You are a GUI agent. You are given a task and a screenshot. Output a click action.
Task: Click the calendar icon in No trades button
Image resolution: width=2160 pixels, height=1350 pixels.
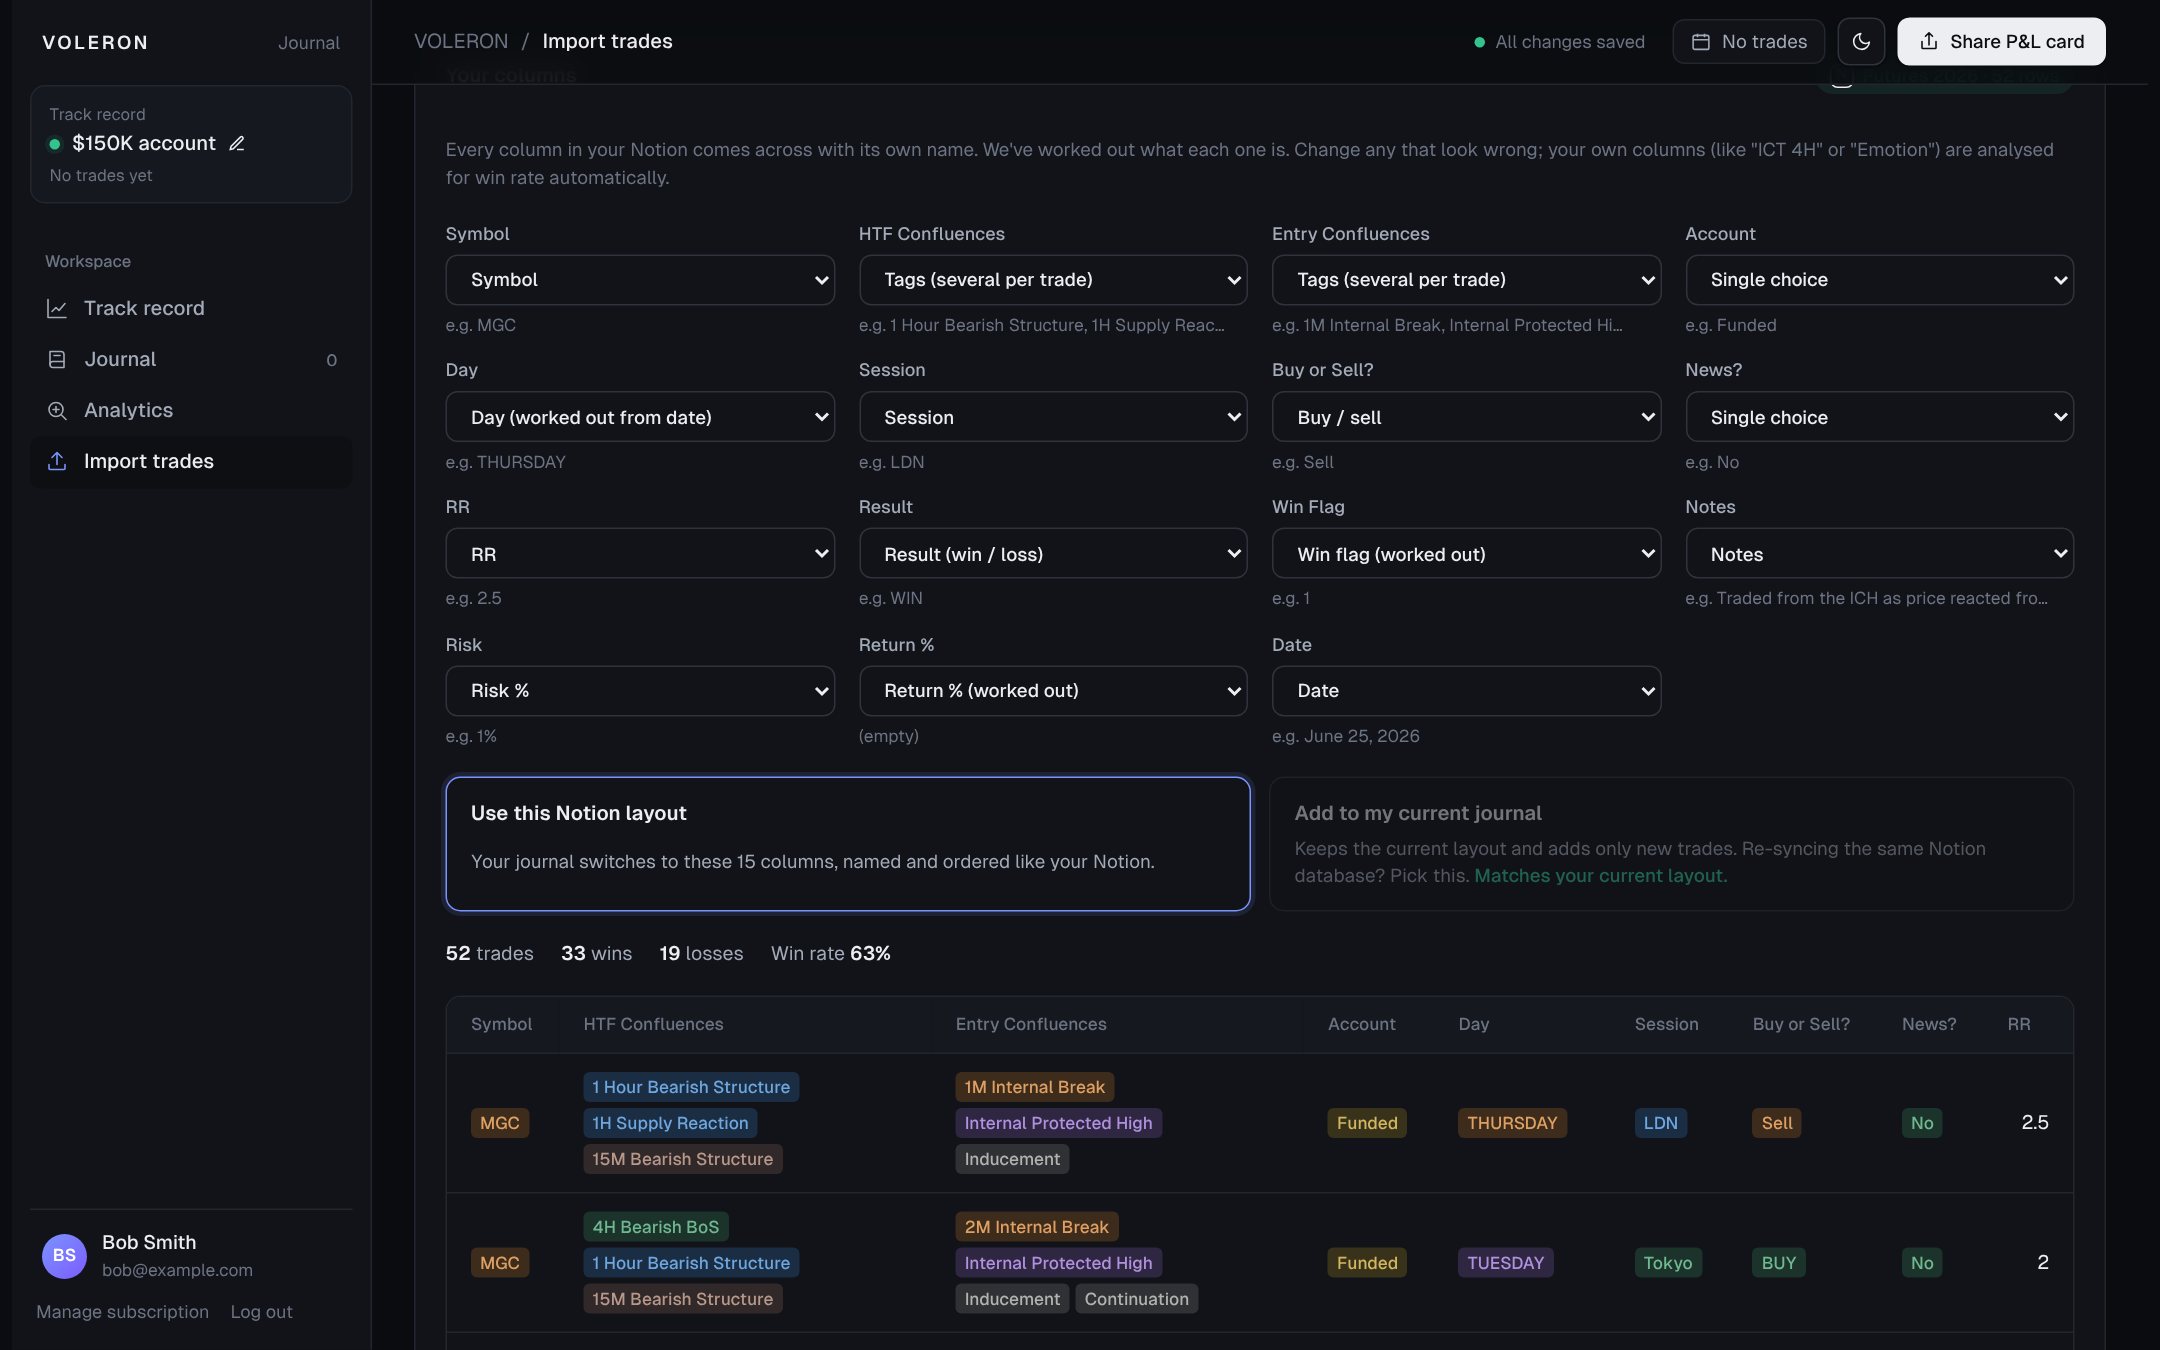pos(1700,42)
